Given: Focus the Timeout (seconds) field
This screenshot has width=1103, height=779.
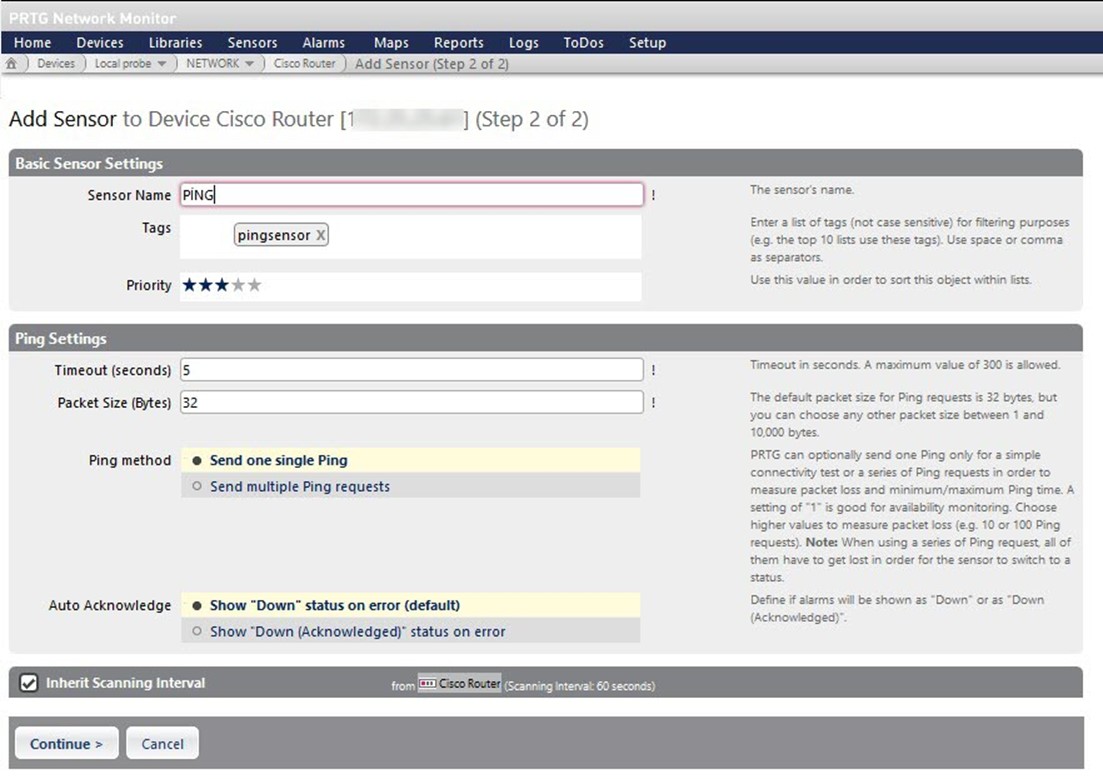Looking at the screenshot, I should coord(412,369).
